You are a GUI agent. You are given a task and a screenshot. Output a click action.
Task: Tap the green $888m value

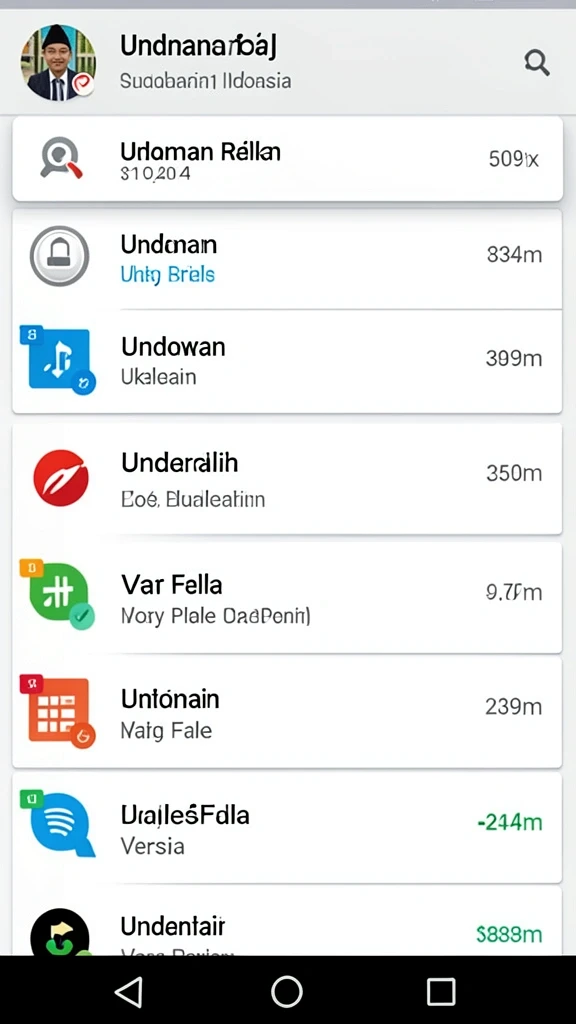tap(509, 935)
